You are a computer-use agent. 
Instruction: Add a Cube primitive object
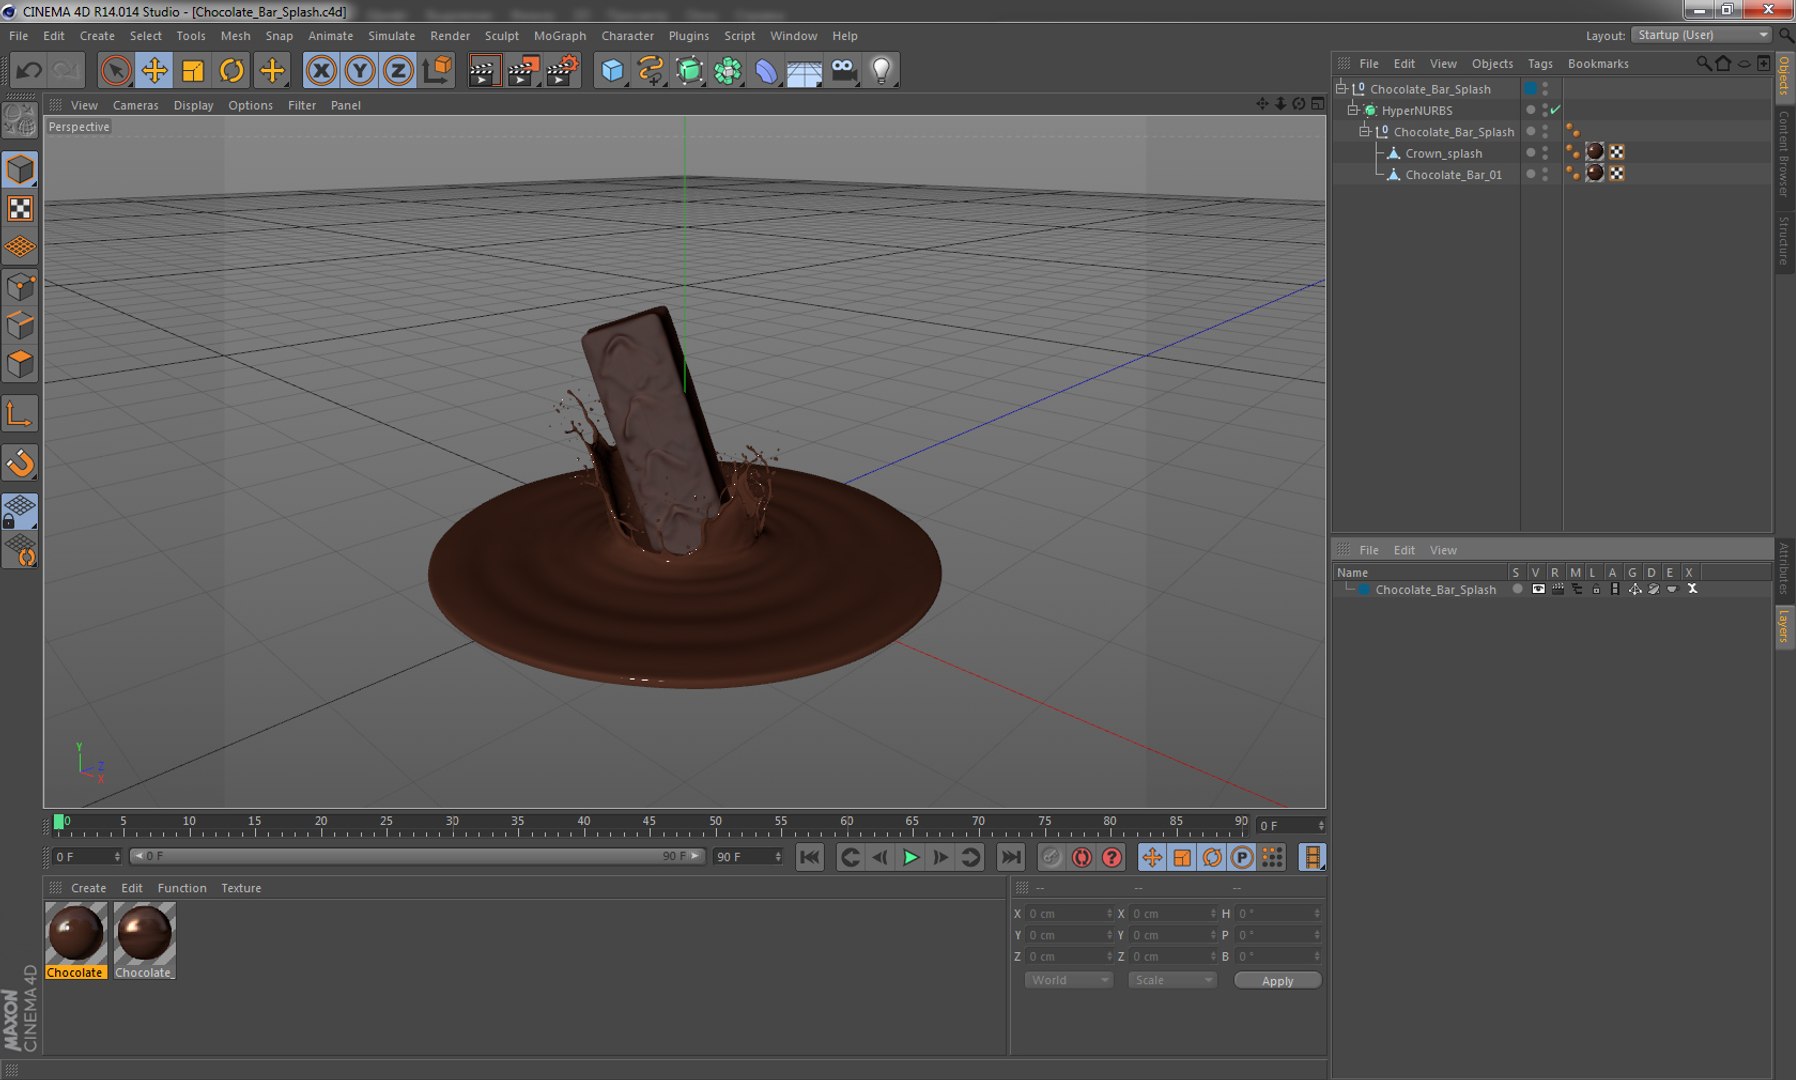(612, 70)
